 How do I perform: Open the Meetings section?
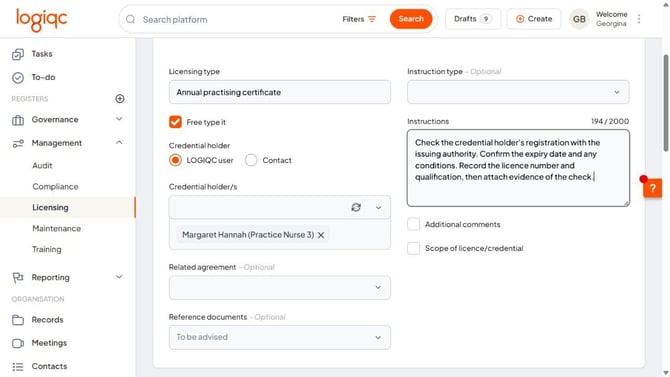(49, 343)
